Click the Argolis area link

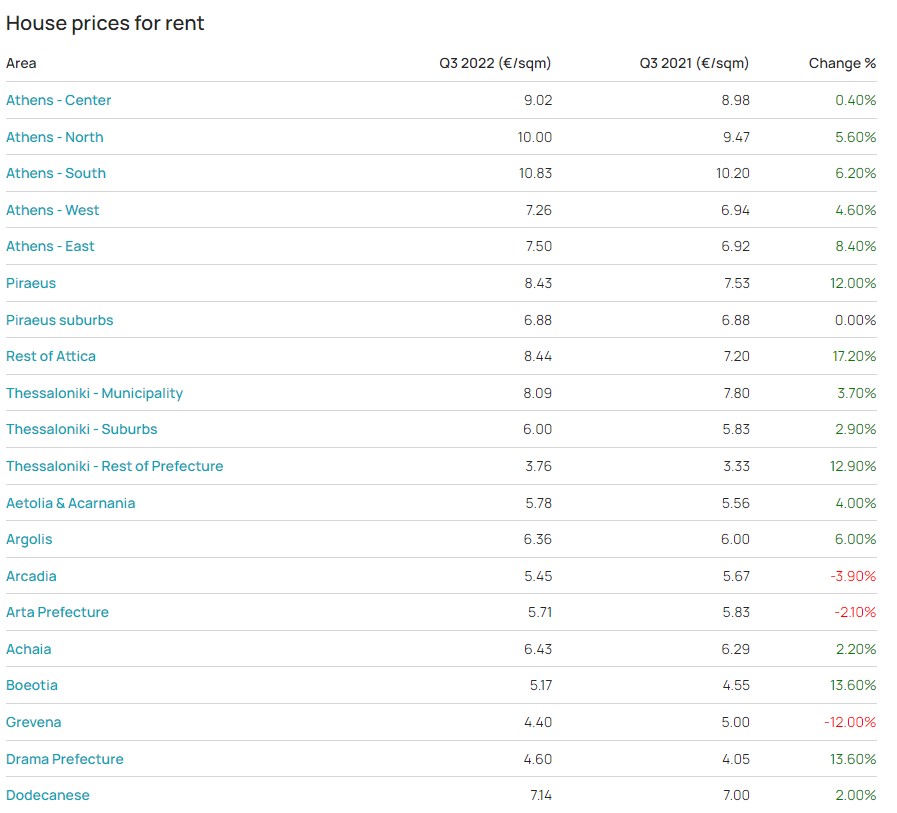[x=29, y=540]
